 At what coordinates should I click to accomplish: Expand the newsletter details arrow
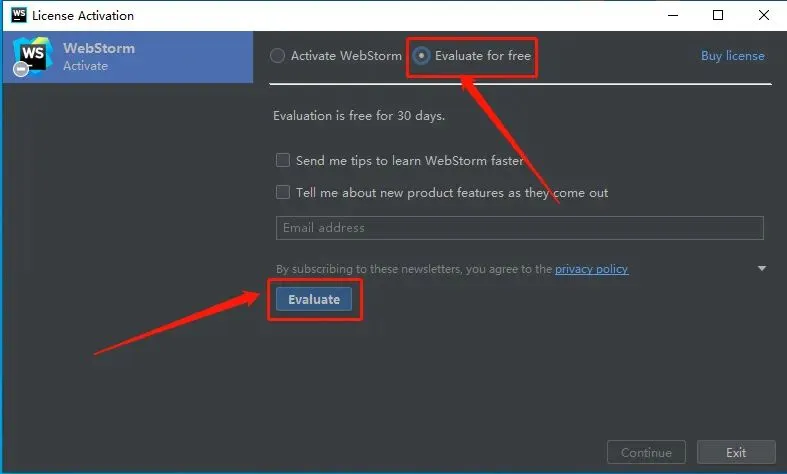(x=762, y=269)
